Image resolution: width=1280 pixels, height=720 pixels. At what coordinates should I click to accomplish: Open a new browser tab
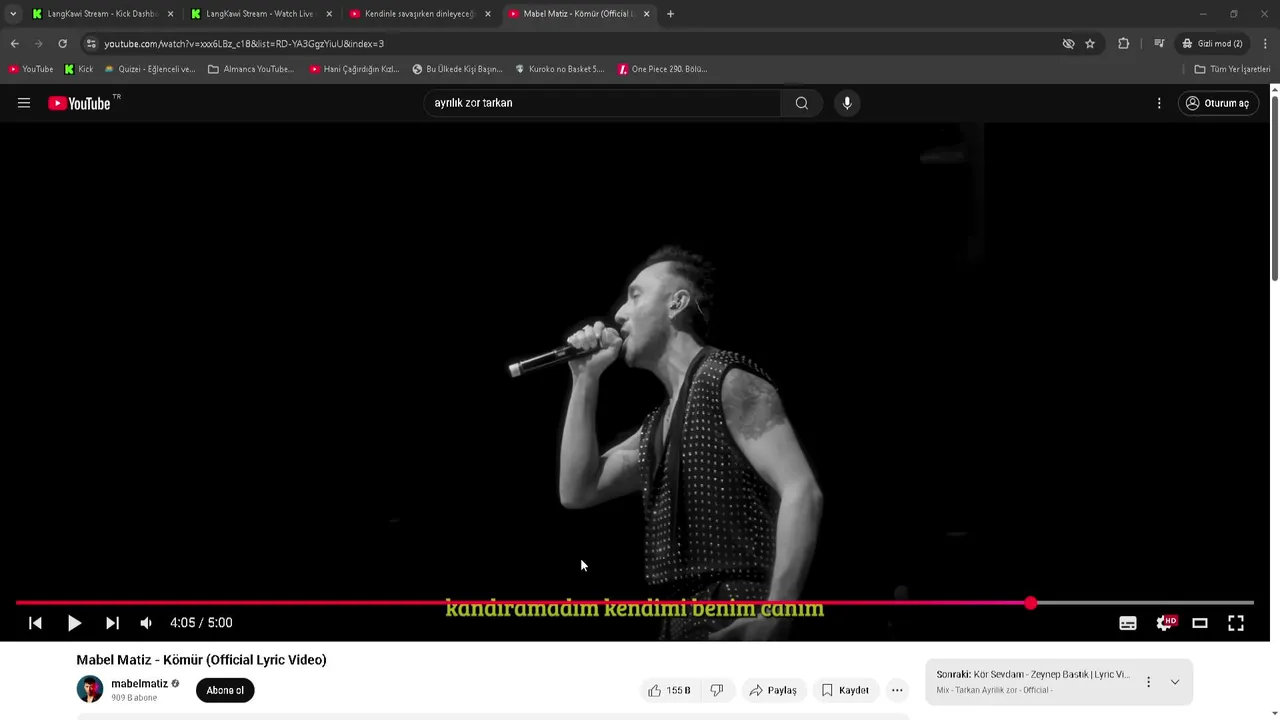670,14
